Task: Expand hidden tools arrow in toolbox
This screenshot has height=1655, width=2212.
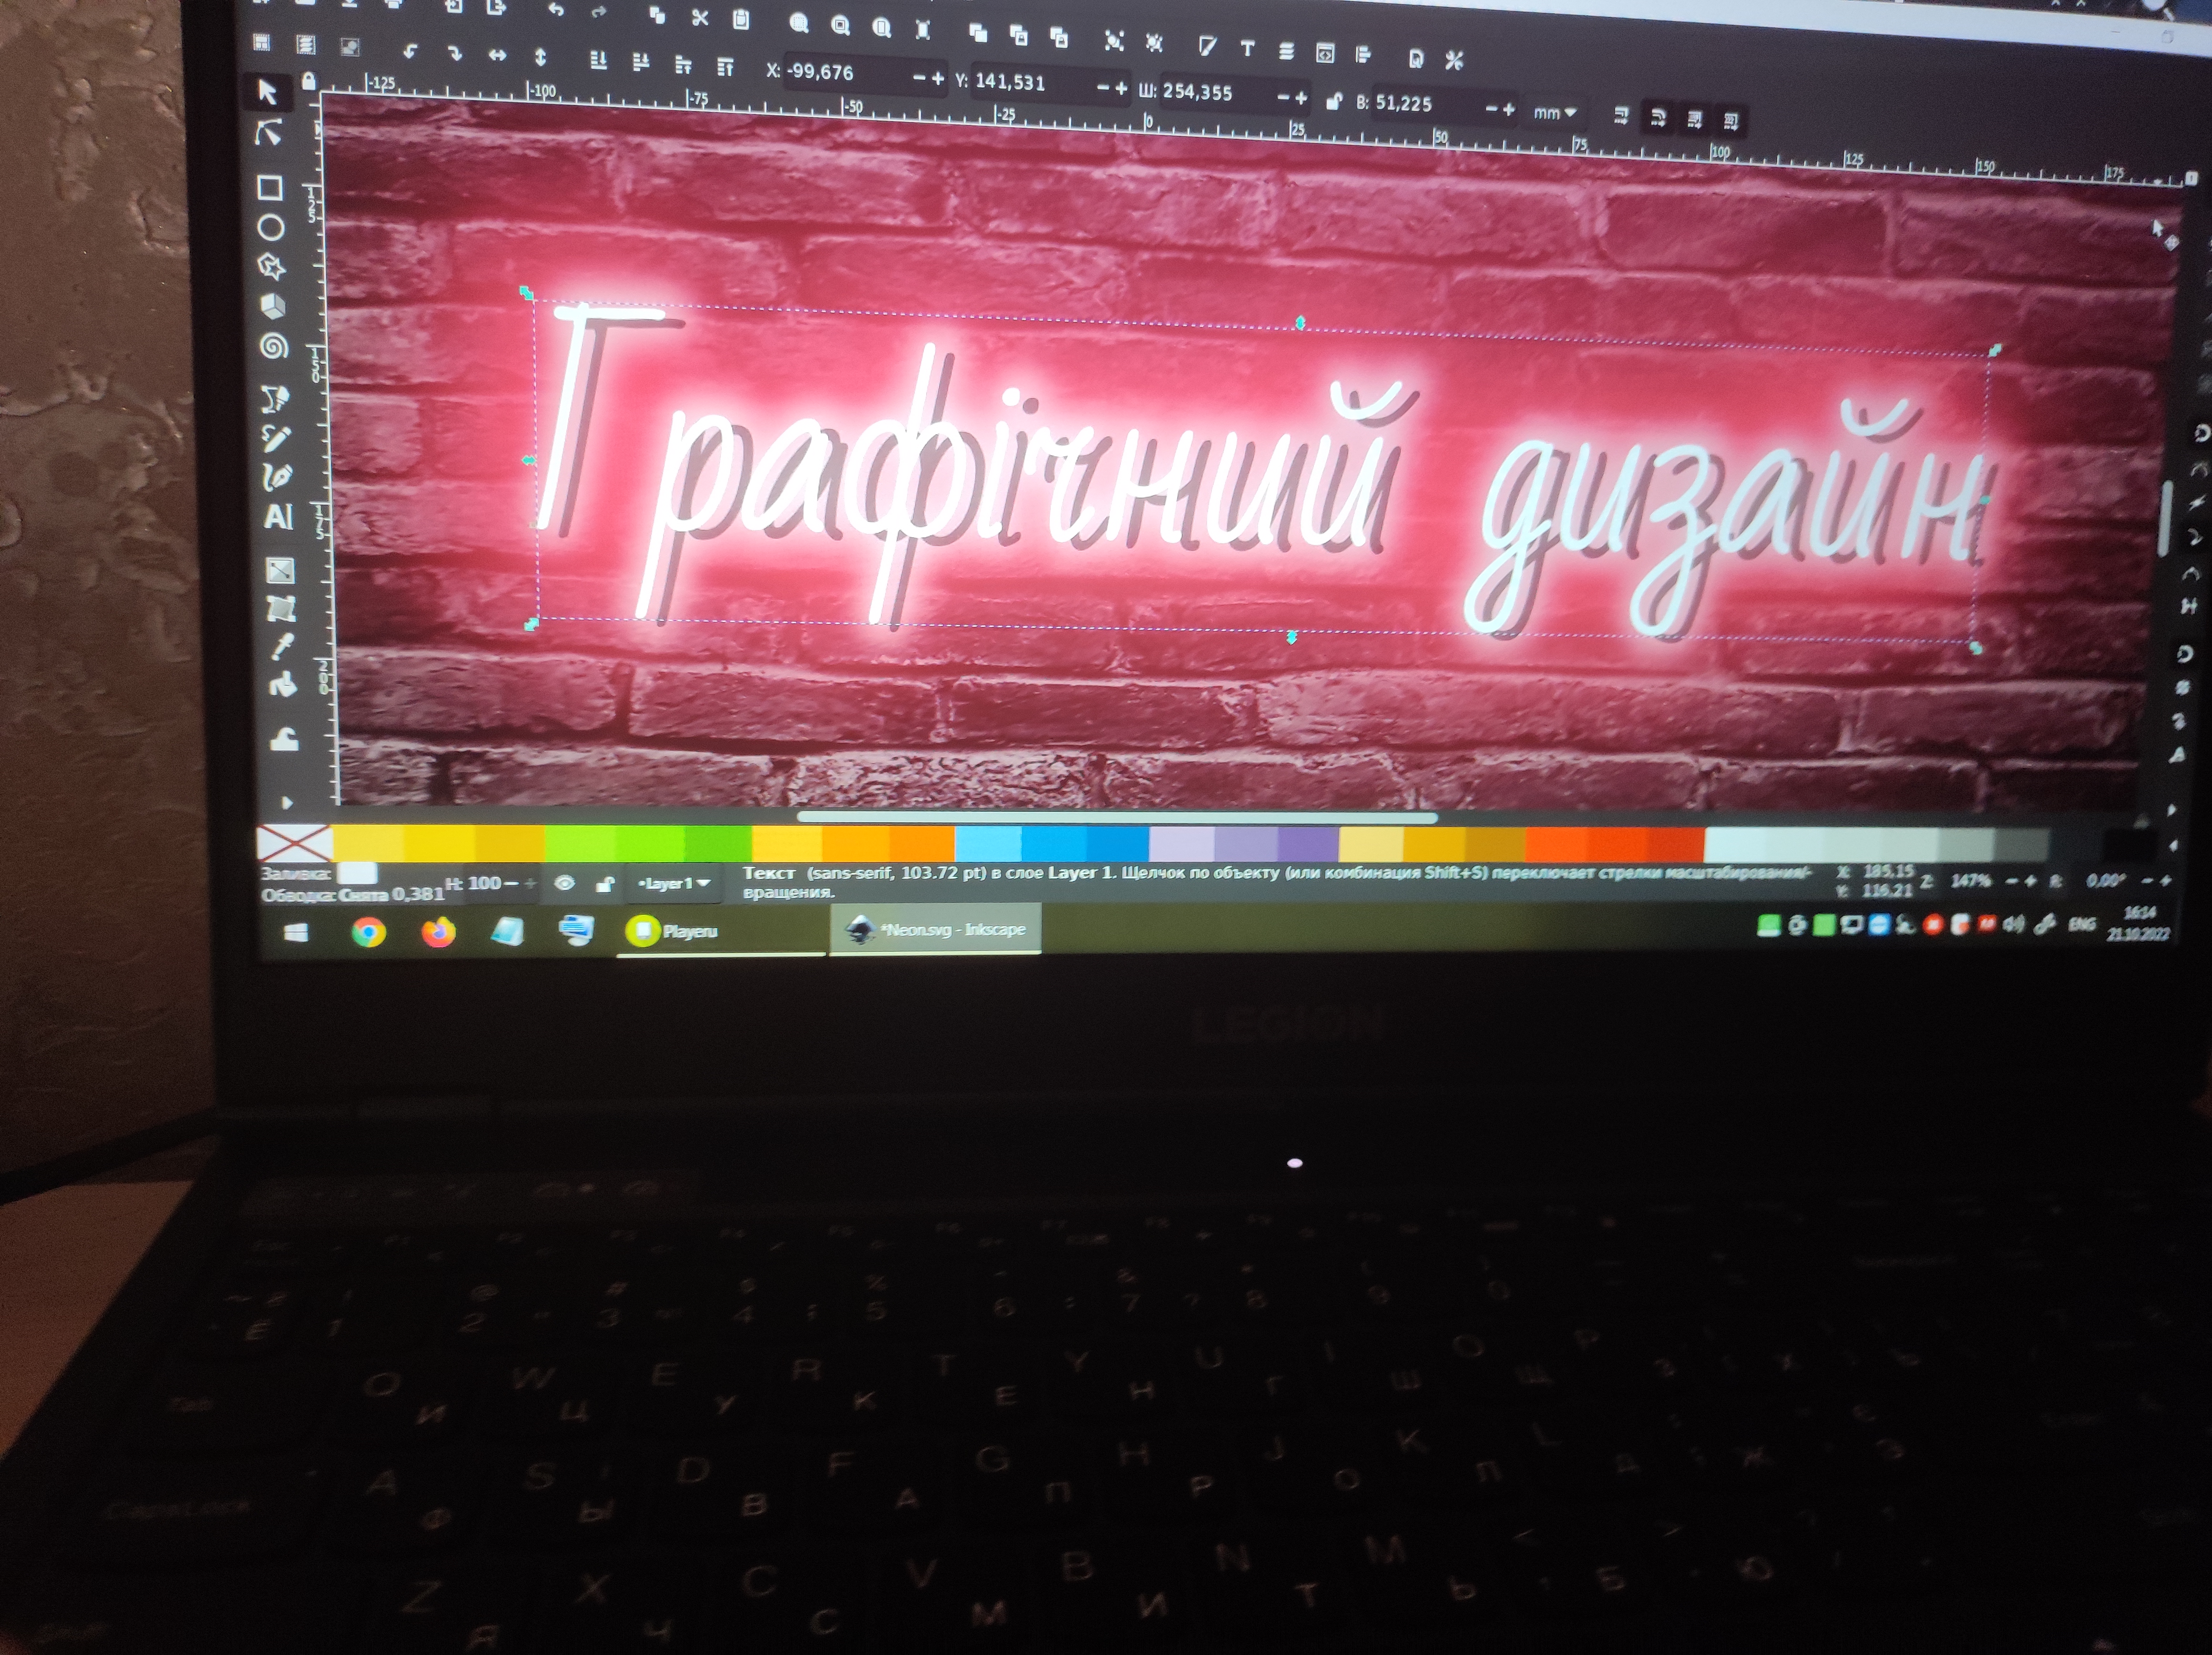Action: click(287, 802)
